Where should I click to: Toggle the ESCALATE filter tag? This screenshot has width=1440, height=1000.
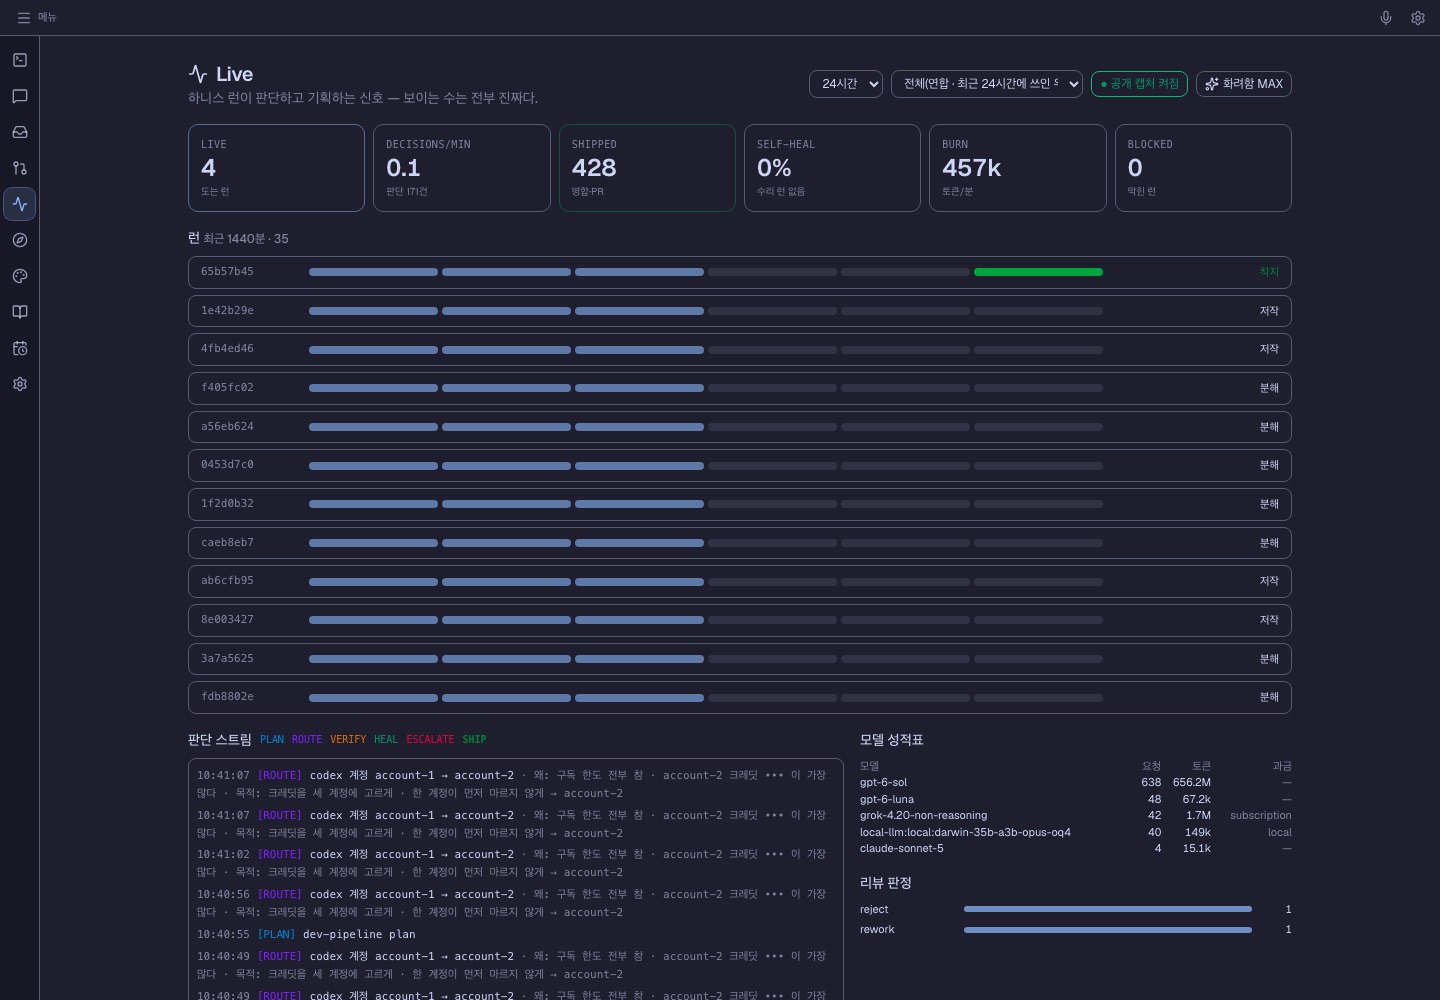click(x=430, y=740)
